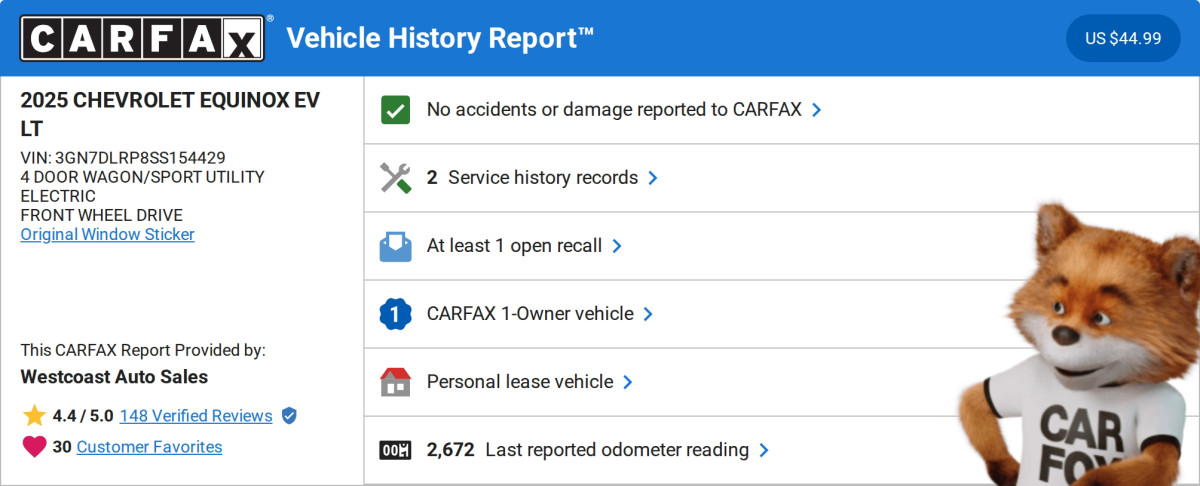Click the odometer reading icon
The width and height of the screenshot is (1200, 486).
[396, 450]
